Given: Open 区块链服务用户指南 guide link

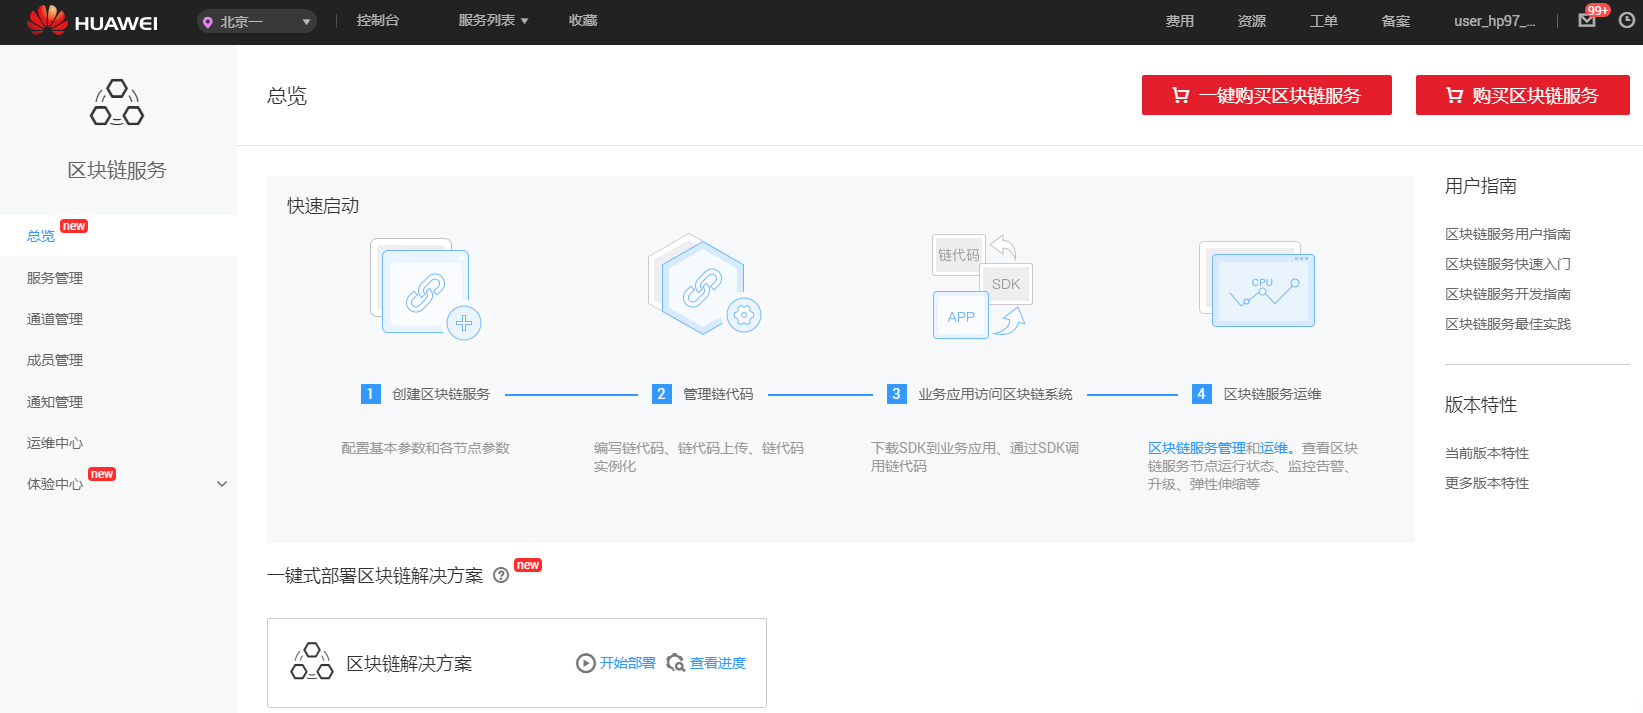Looking at the screenshot, I should click(1508, 234).
